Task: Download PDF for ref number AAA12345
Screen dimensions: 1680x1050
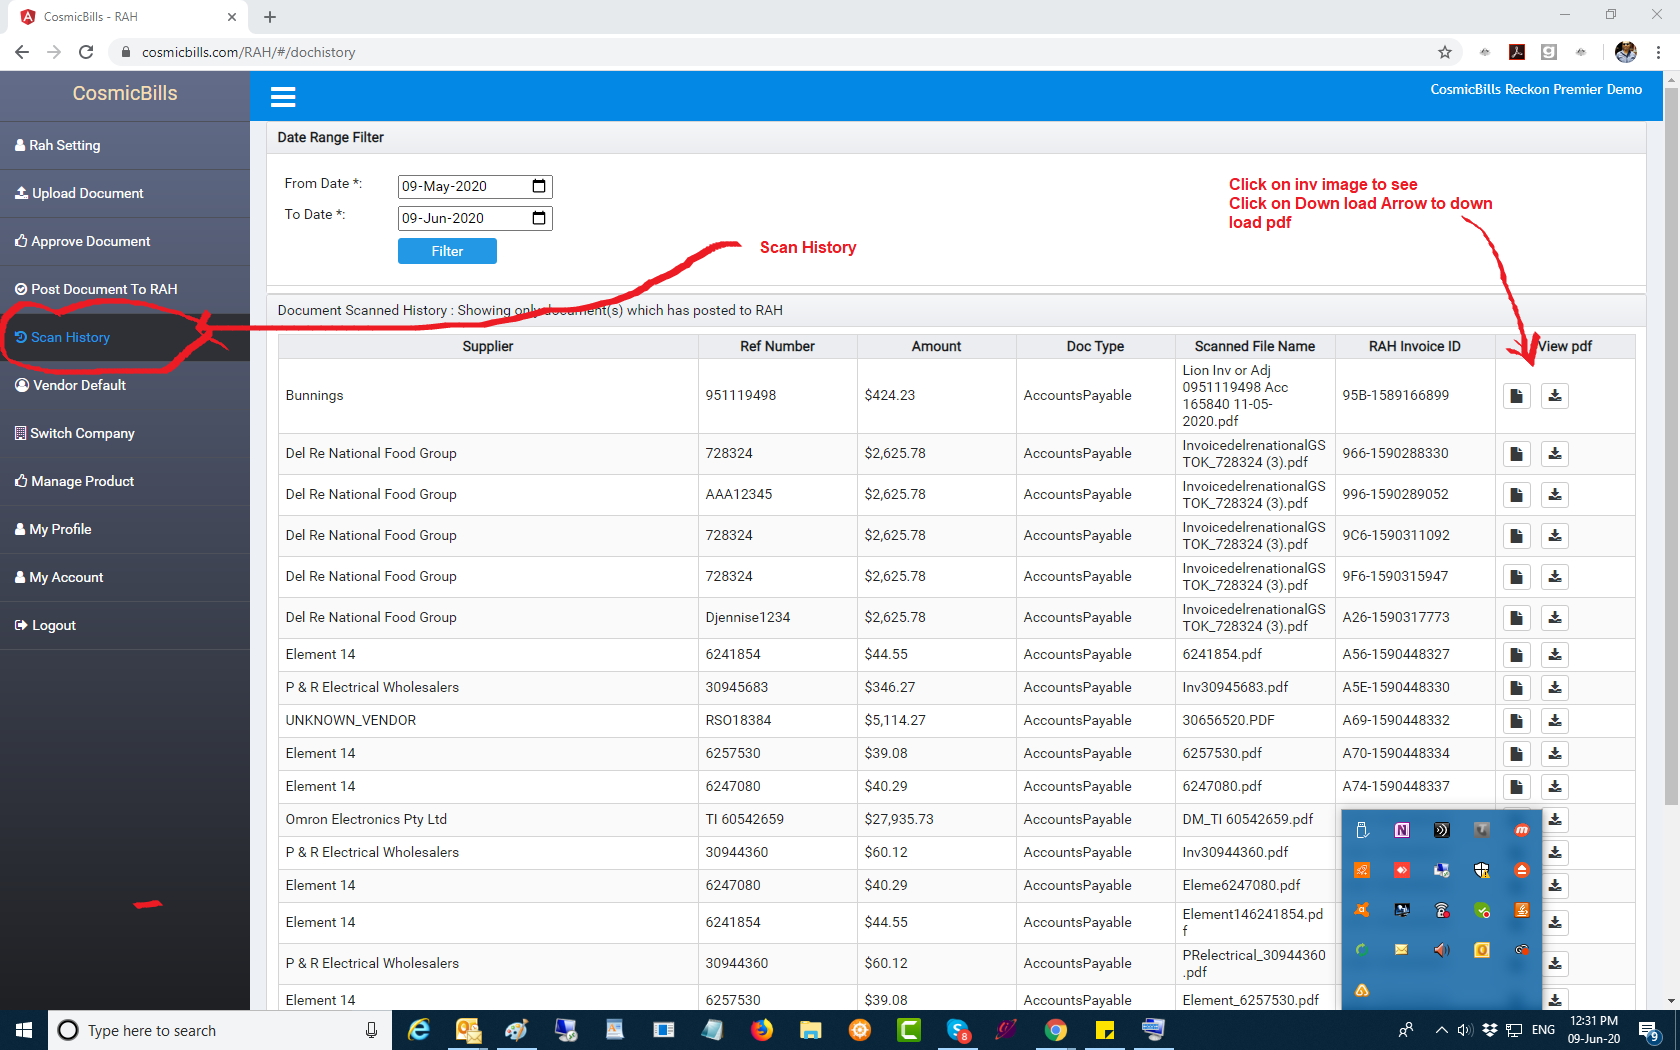Action: [1554, 495]
